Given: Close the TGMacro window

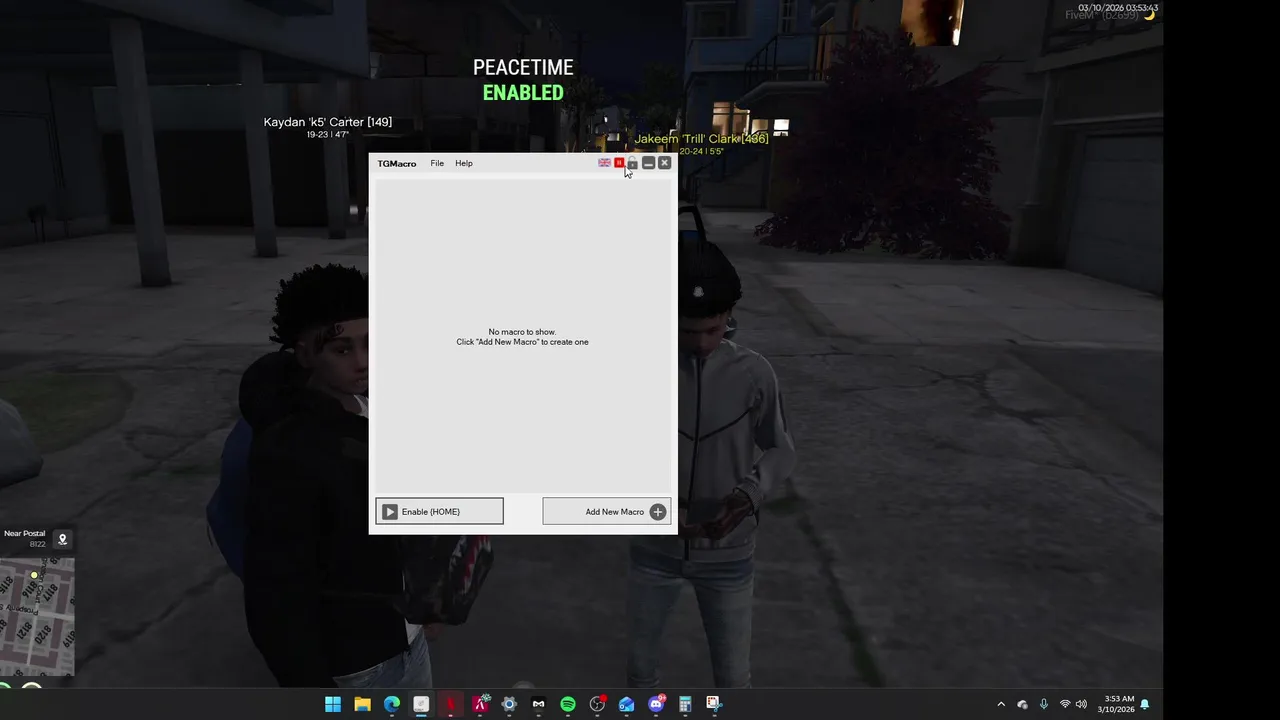Looking at the screenshot, I should 664,163.
